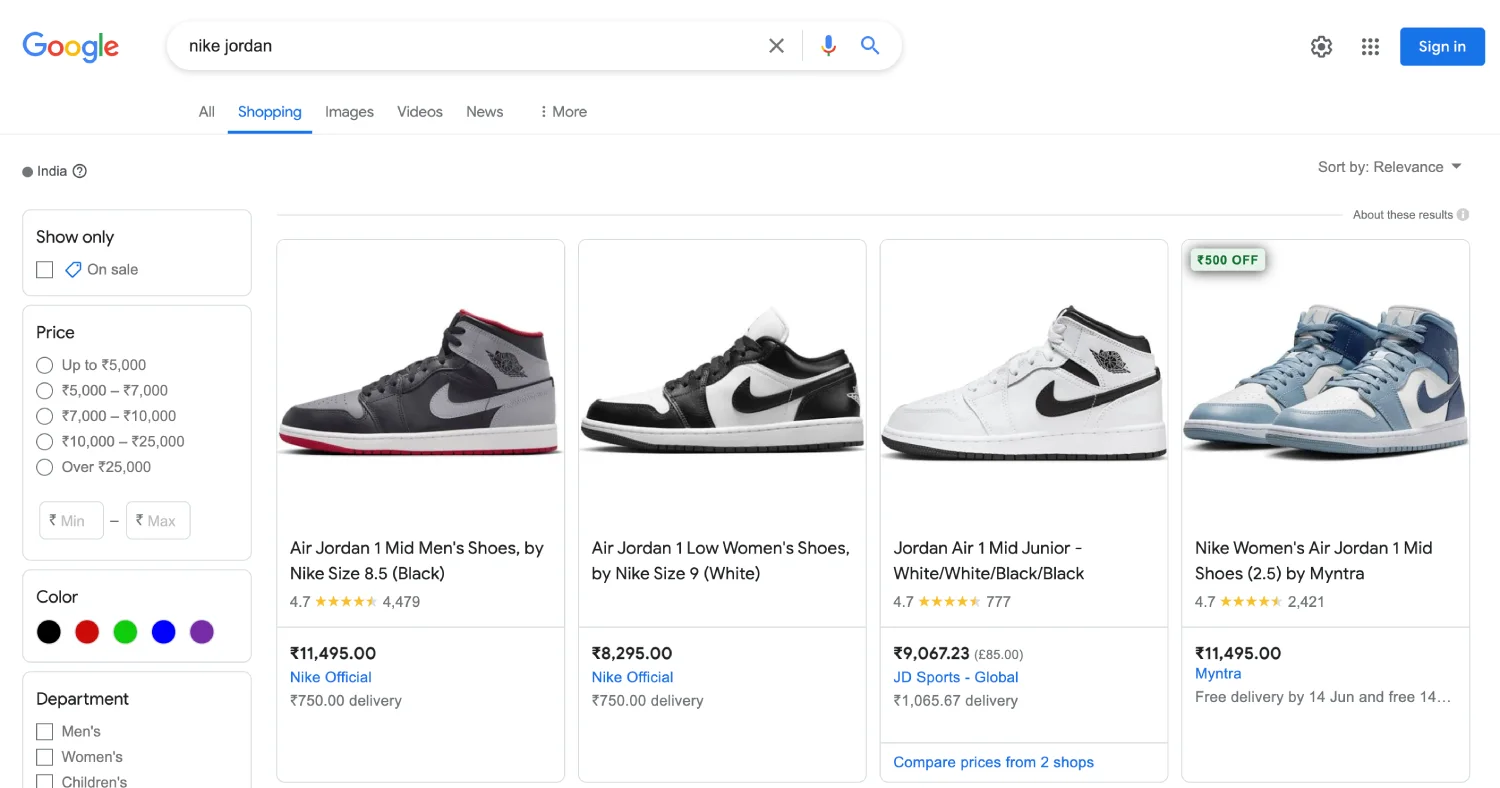
Task: Click the search magnifier icon
Action: coord(870,46)
